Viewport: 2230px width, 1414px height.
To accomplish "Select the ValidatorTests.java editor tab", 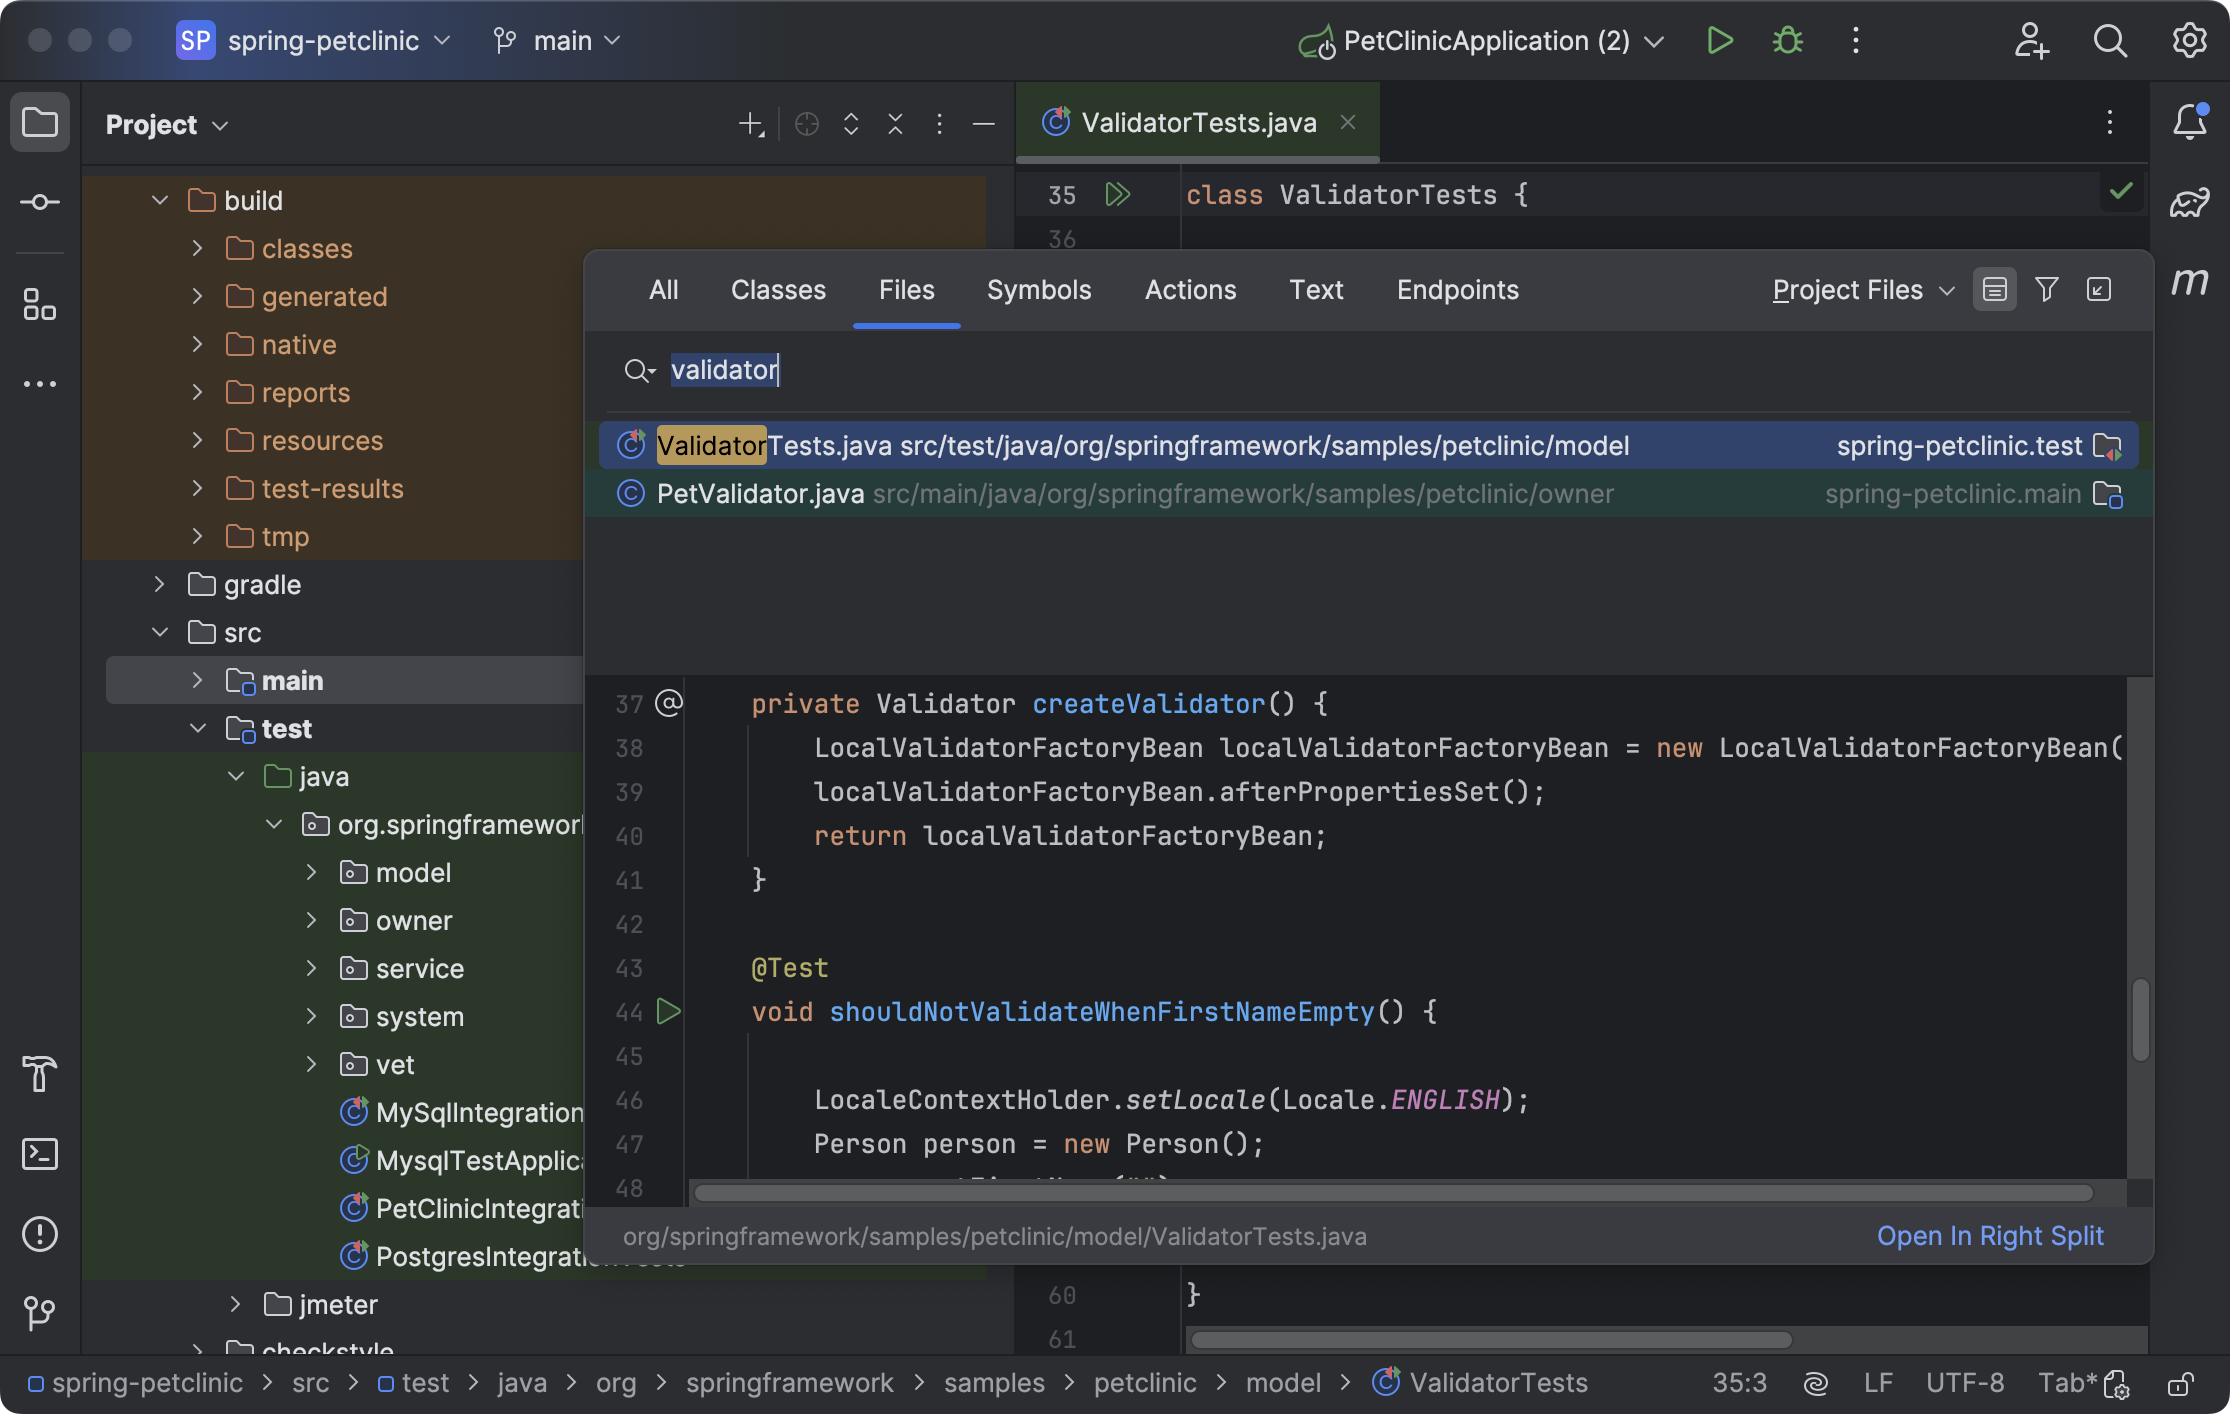I will 1198,122.
